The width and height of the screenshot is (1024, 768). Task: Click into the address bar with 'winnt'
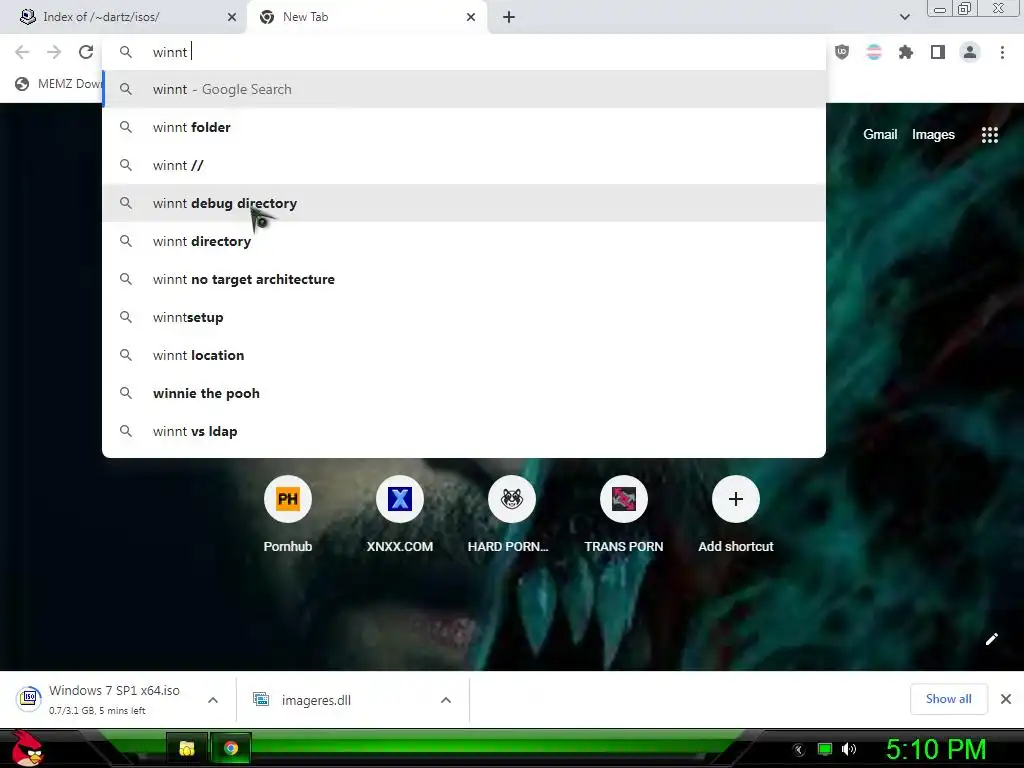[464, 52]
